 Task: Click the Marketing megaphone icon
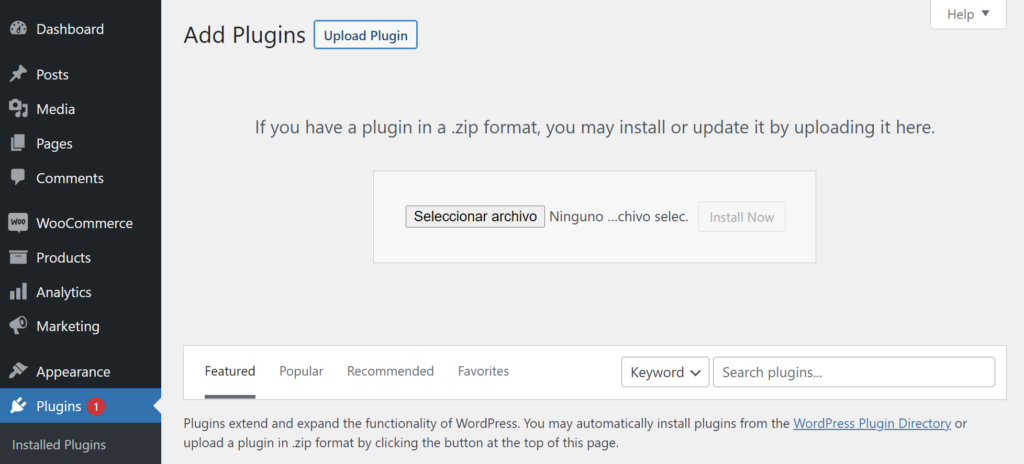pyautogui.click(x=18, y=327)
